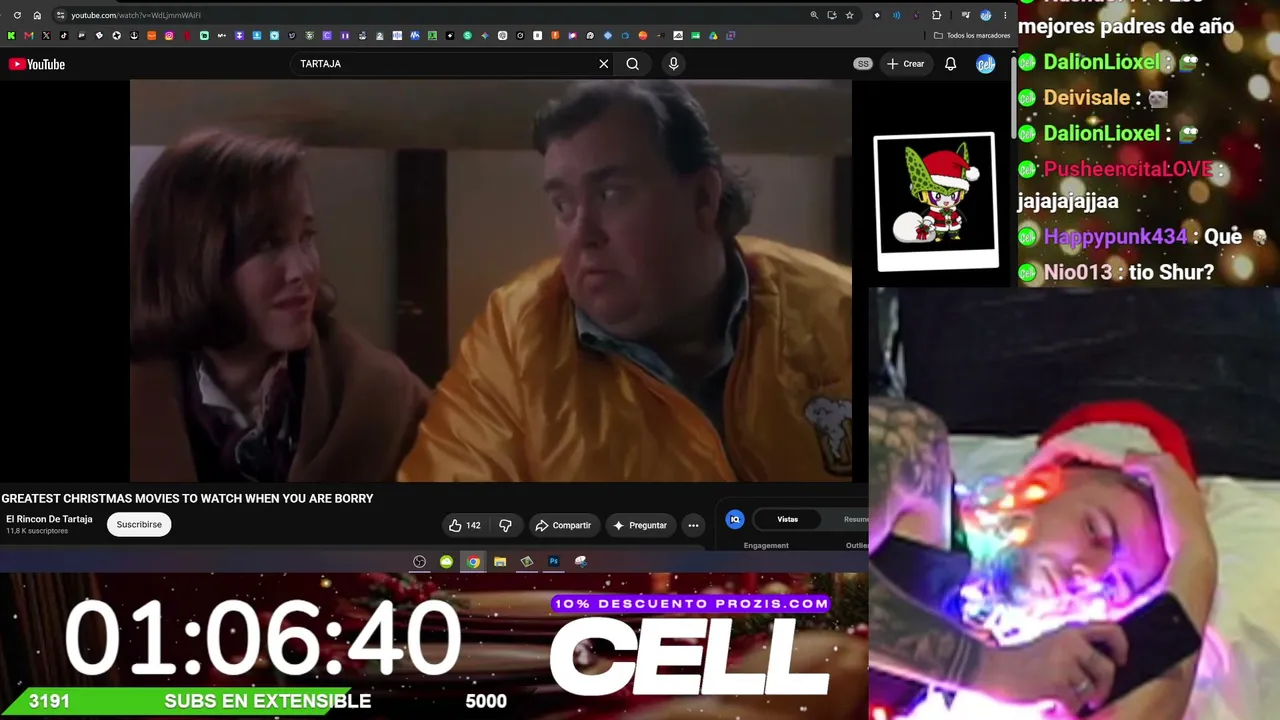Click the Engagement label in vidIQ panel
Image resolution: width=1280 pixels, height=720 pixels.
click(766, 546)
